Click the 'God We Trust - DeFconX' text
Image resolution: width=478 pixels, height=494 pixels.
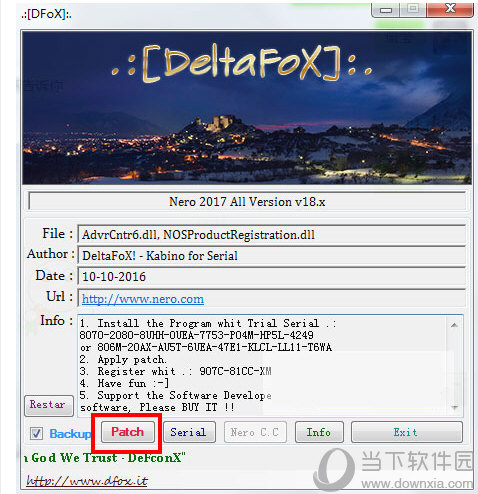104,458
